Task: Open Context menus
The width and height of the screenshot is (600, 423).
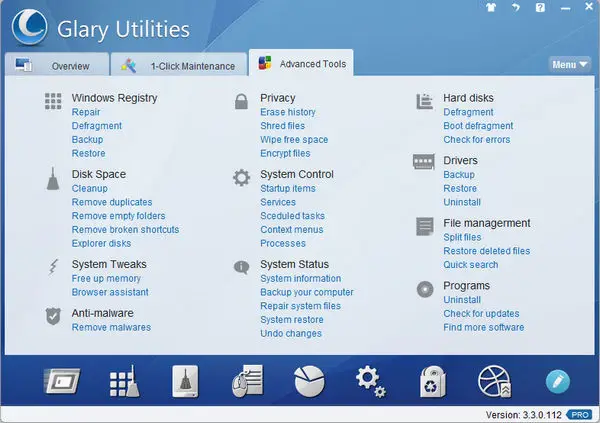Action: [292, 230]
